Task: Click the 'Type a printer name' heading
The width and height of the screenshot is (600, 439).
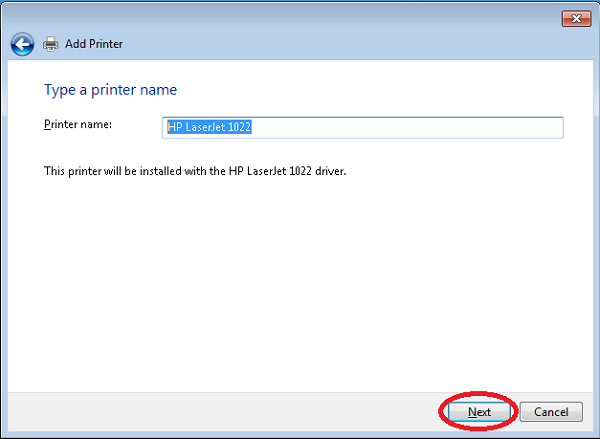Action: point(110,90)
